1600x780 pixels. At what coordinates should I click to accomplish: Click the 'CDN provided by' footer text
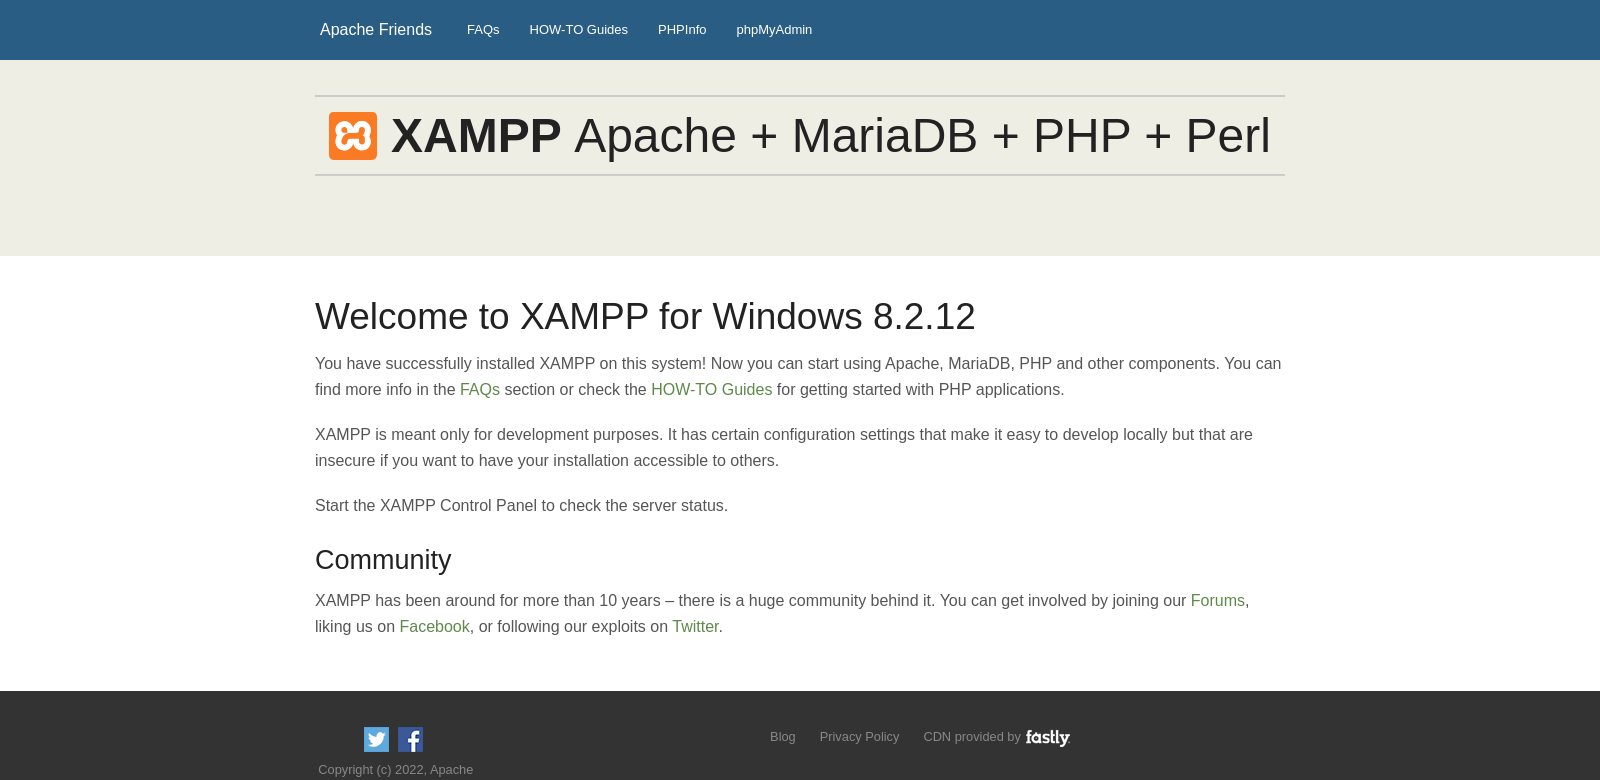[972, 737]
